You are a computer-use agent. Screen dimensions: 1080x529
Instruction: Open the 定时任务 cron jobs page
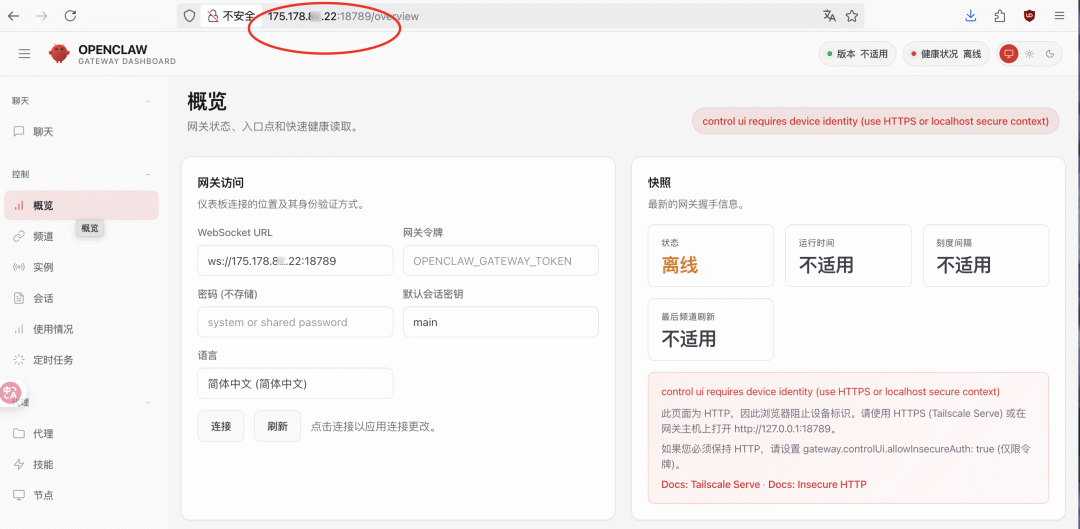tap(81, 360)
